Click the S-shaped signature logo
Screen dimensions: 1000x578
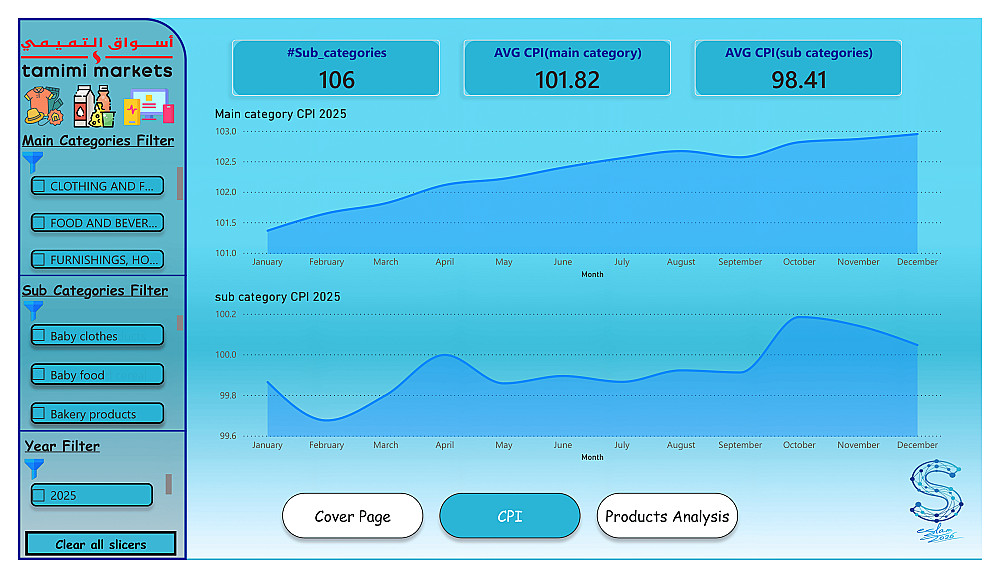pyautogui.click(x=936, y=501)
